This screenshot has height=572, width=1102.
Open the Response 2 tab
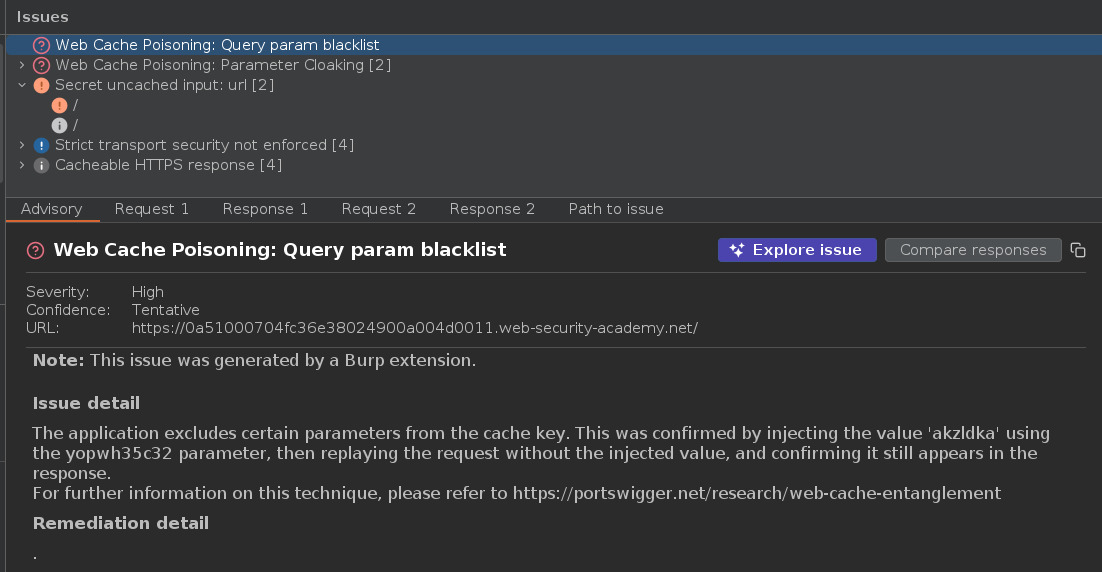(x=492, y=209)
